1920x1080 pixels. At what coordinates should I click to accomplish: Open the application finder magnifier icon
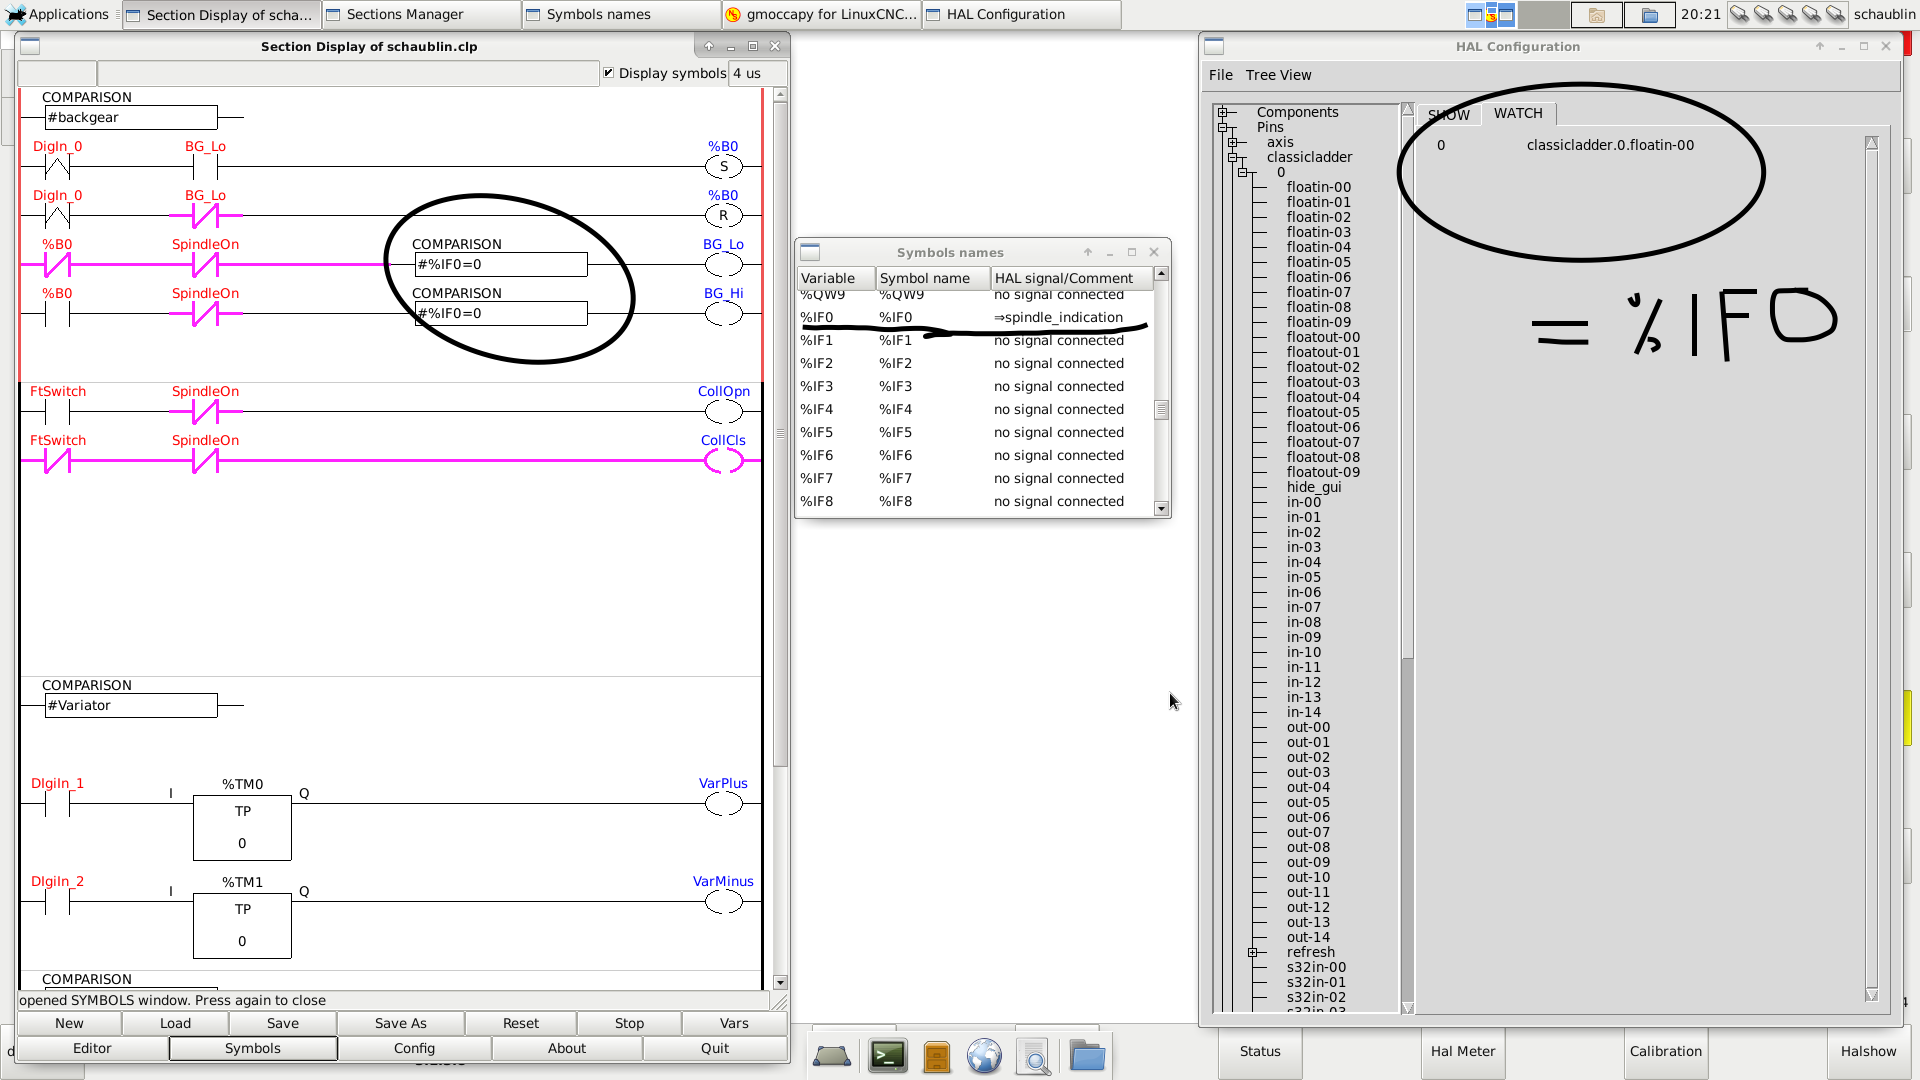(x=1034, y=1056)
